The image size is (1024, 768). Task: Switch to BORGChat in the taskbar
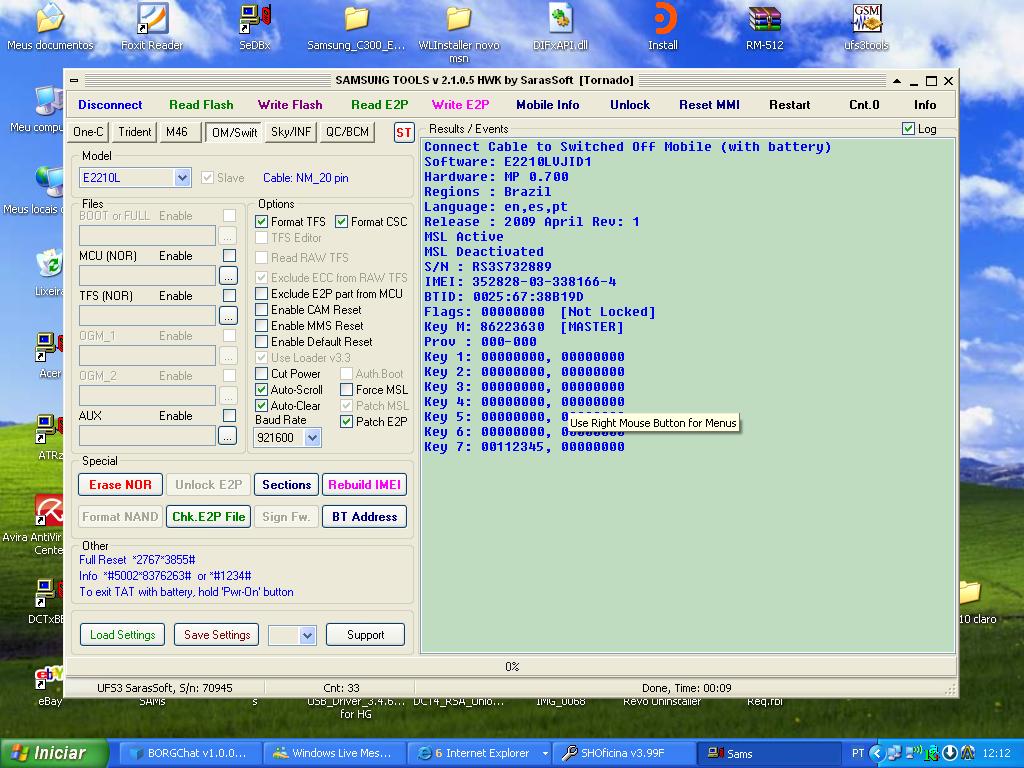(x=189, y=753)
